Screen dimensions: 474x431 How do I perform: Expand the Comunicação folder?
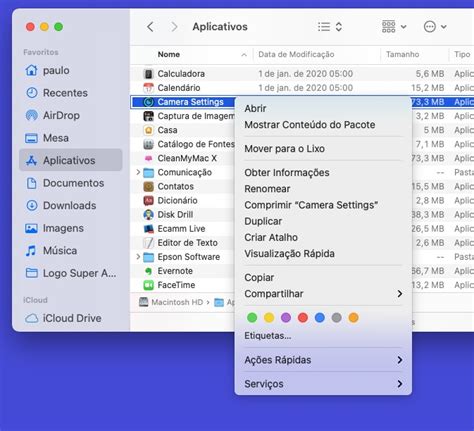tap(138, 172)
